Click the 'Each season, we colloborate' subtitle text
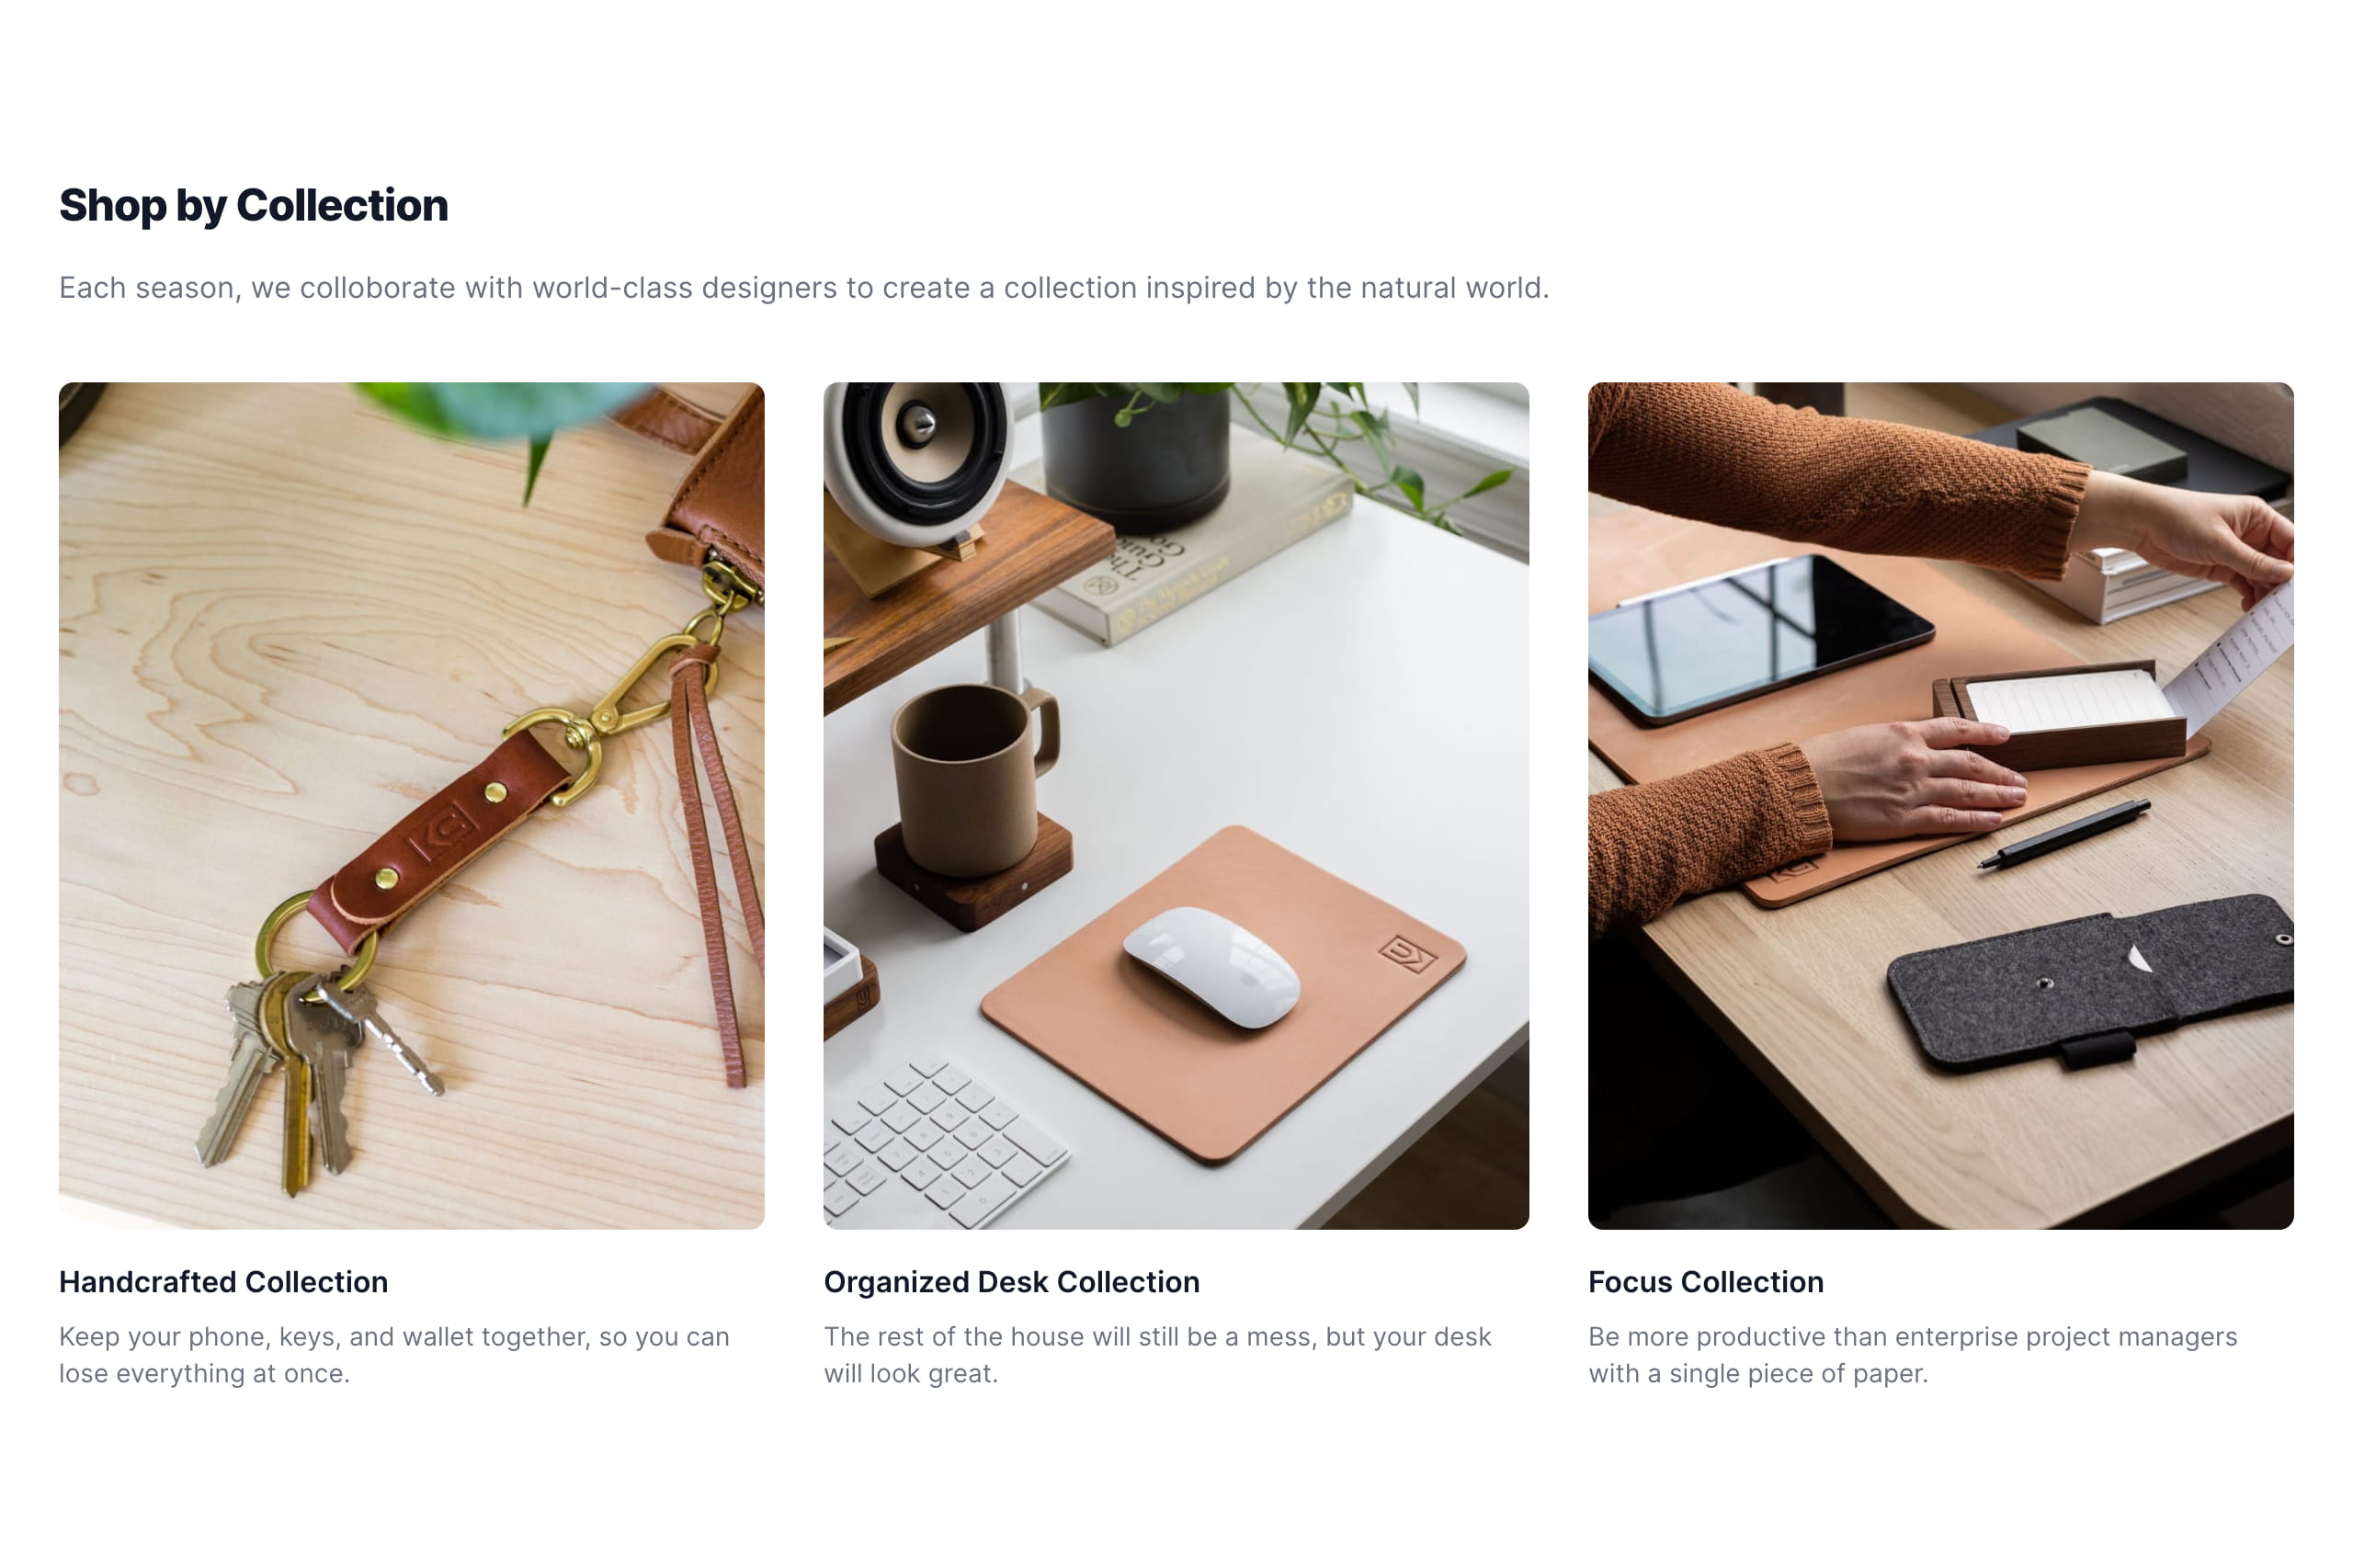 [x=803, y=288]
